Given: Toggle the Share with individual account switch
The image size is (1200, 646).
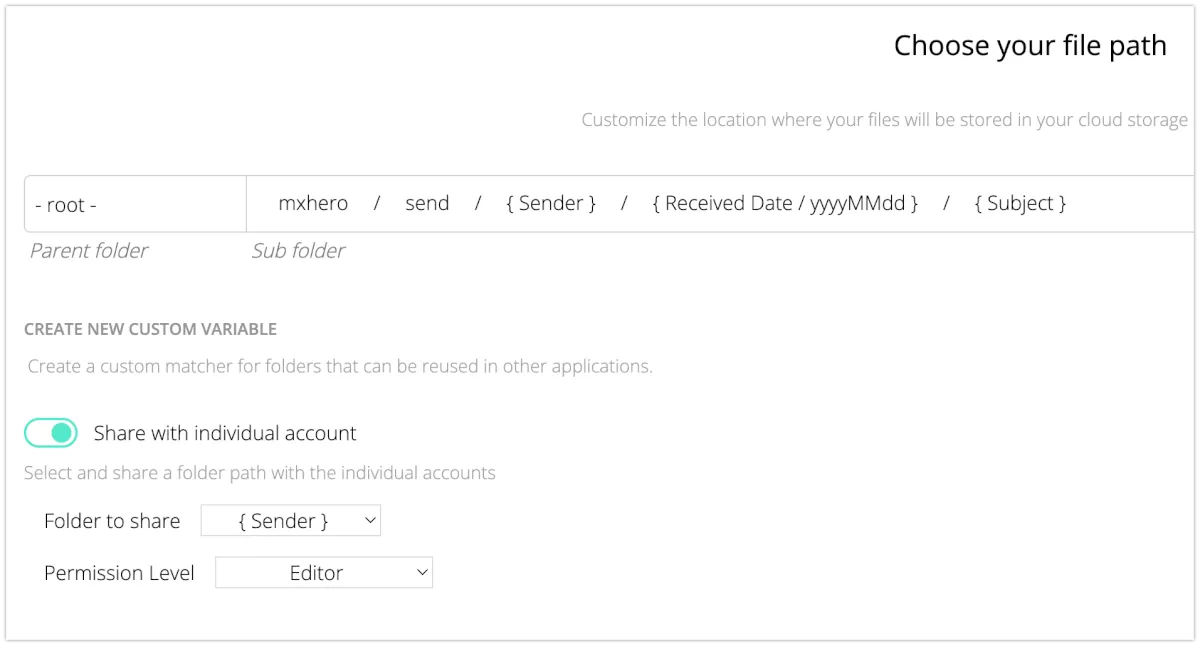Looking at the screenshot, I should coord(51,433).
